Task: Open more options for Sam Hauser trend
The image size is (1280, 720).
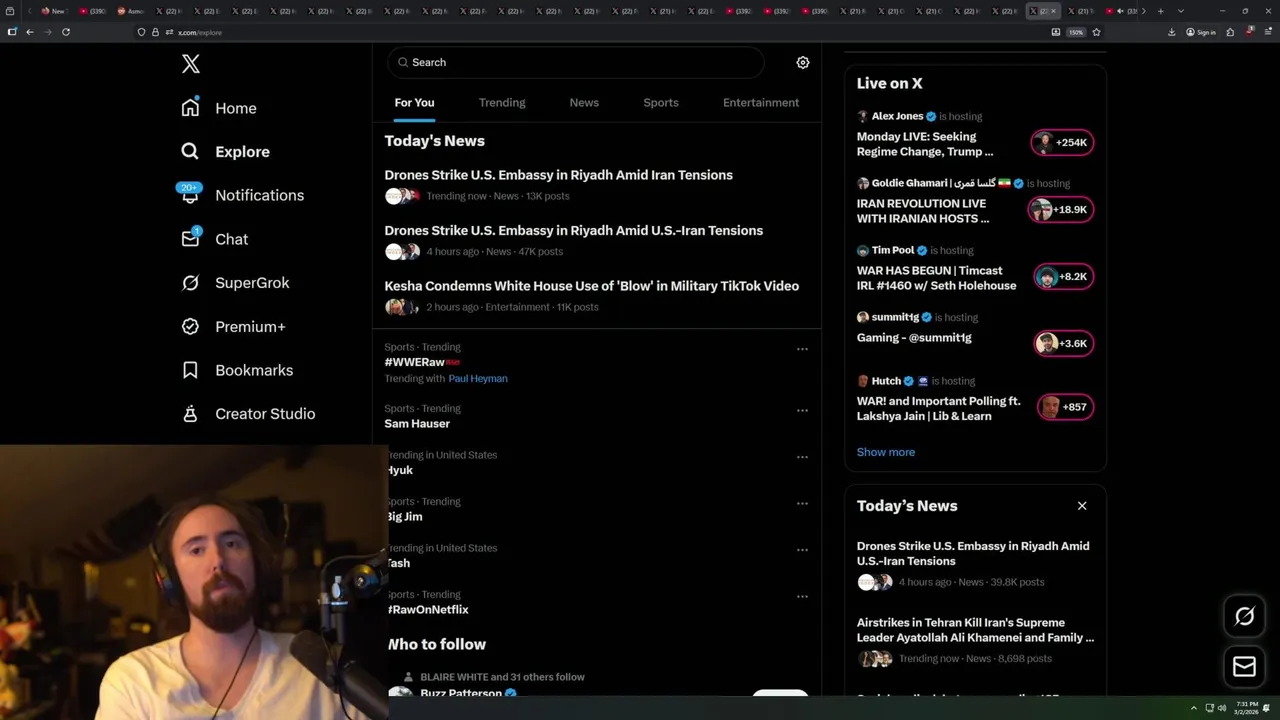Action: pyautogui.click(x=802, y=410)
